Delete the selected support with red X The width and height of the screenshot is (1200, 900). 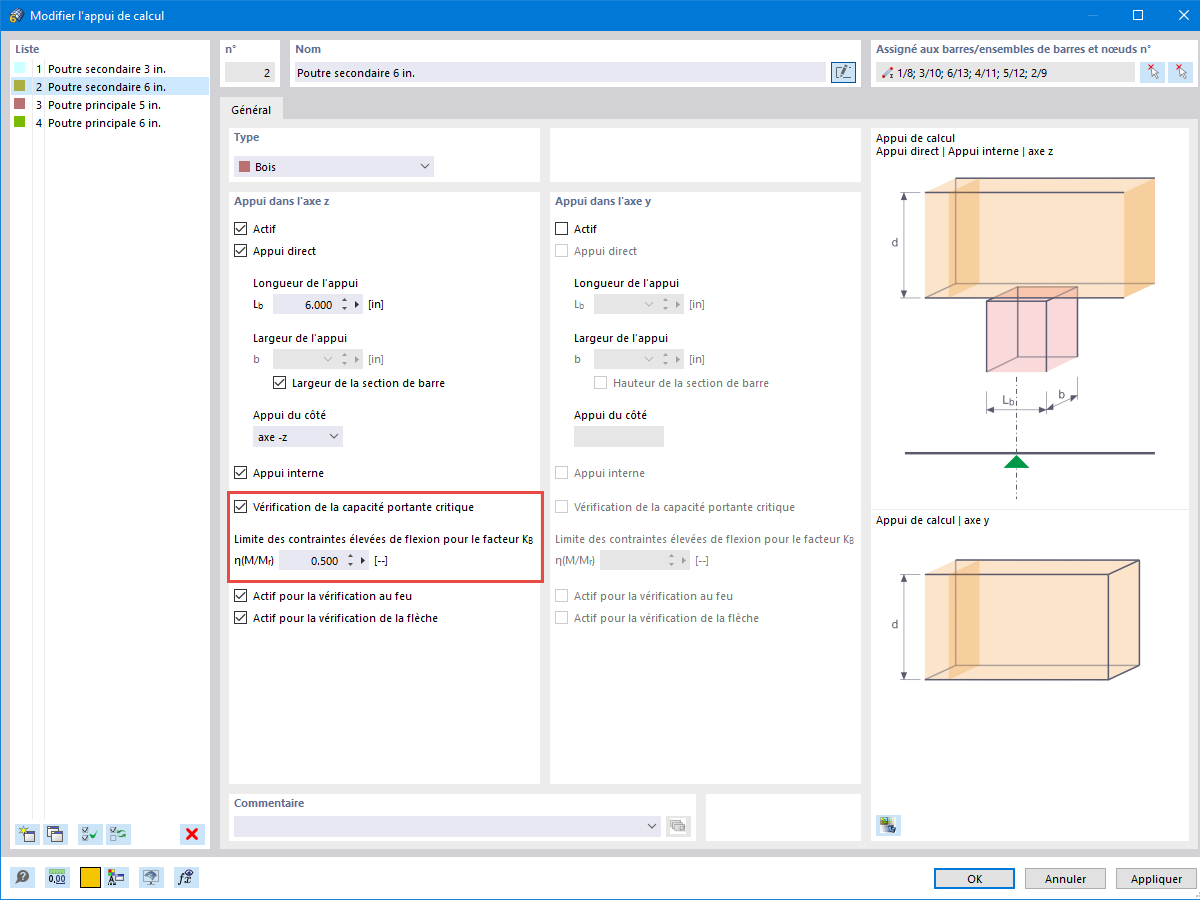coord(193,834)
